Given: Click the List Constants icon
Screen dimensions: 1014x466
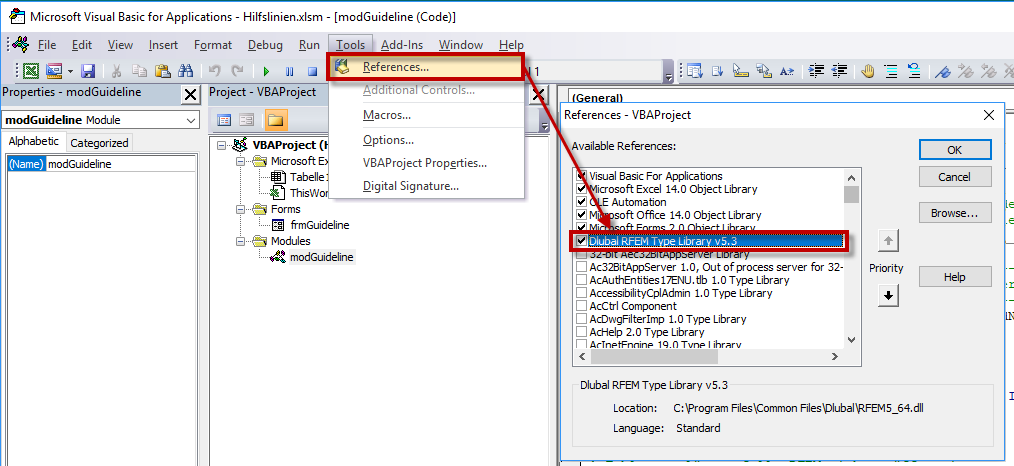Looking at the screenshot, I should pos(718,71).
